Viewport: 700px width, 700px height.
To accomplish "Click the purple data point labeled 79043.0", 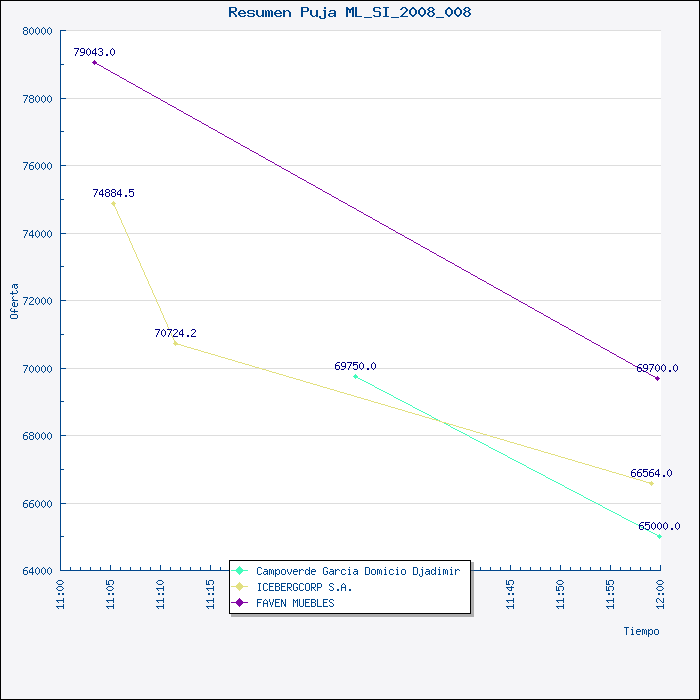I will click(94, 62).
